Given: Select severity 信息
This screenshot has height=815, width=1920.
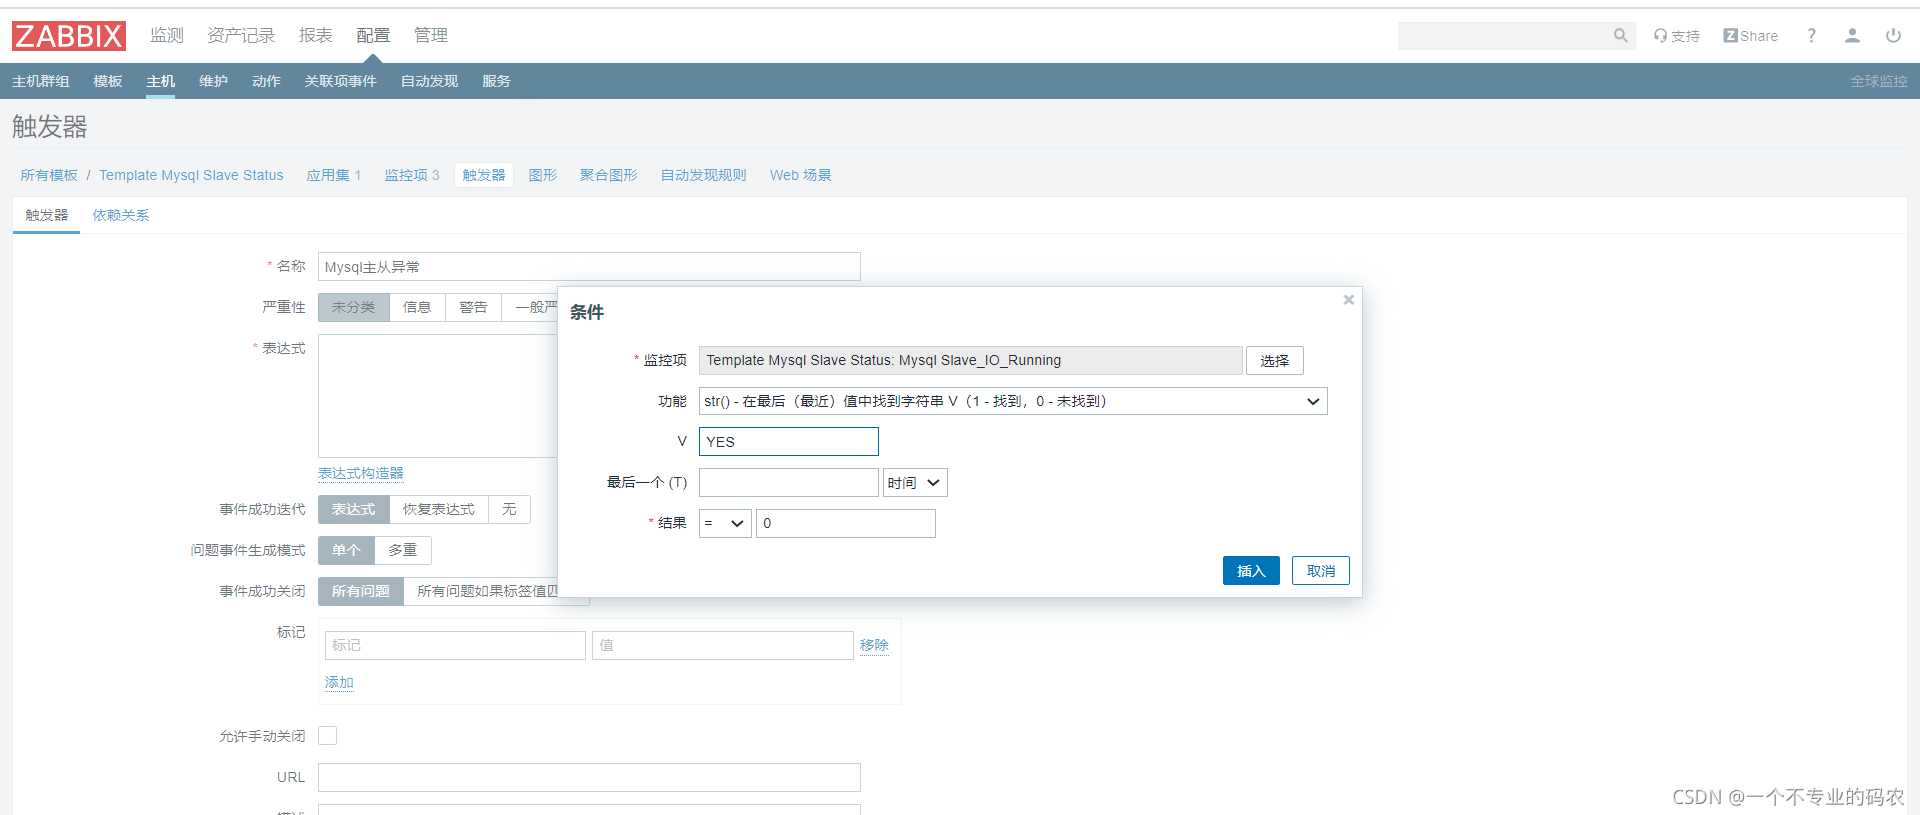Looking at the screenshot, I should point(417,307).
